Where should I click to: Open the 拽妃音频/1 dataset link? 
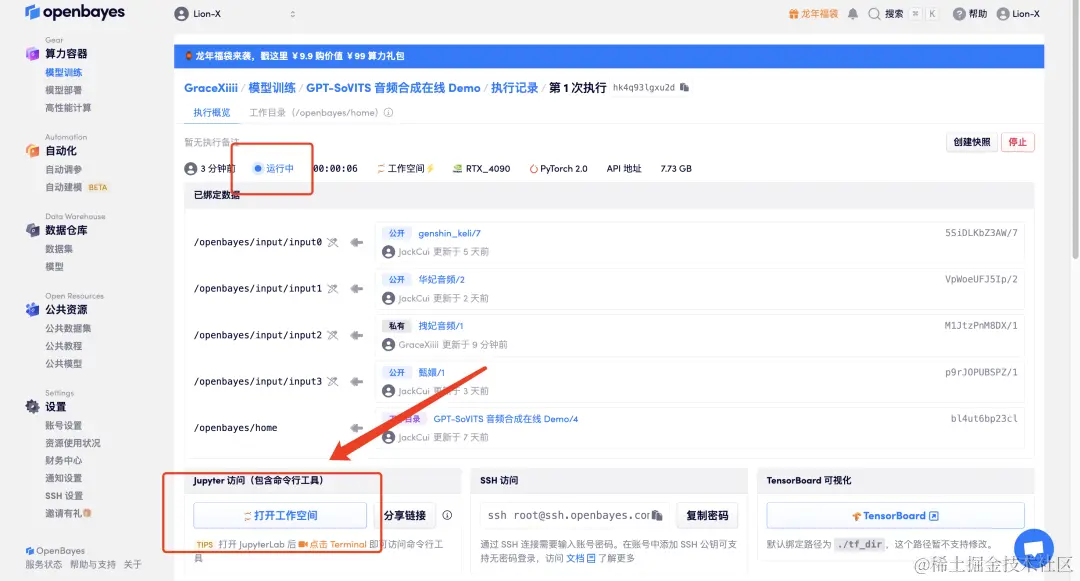[441, 326]
